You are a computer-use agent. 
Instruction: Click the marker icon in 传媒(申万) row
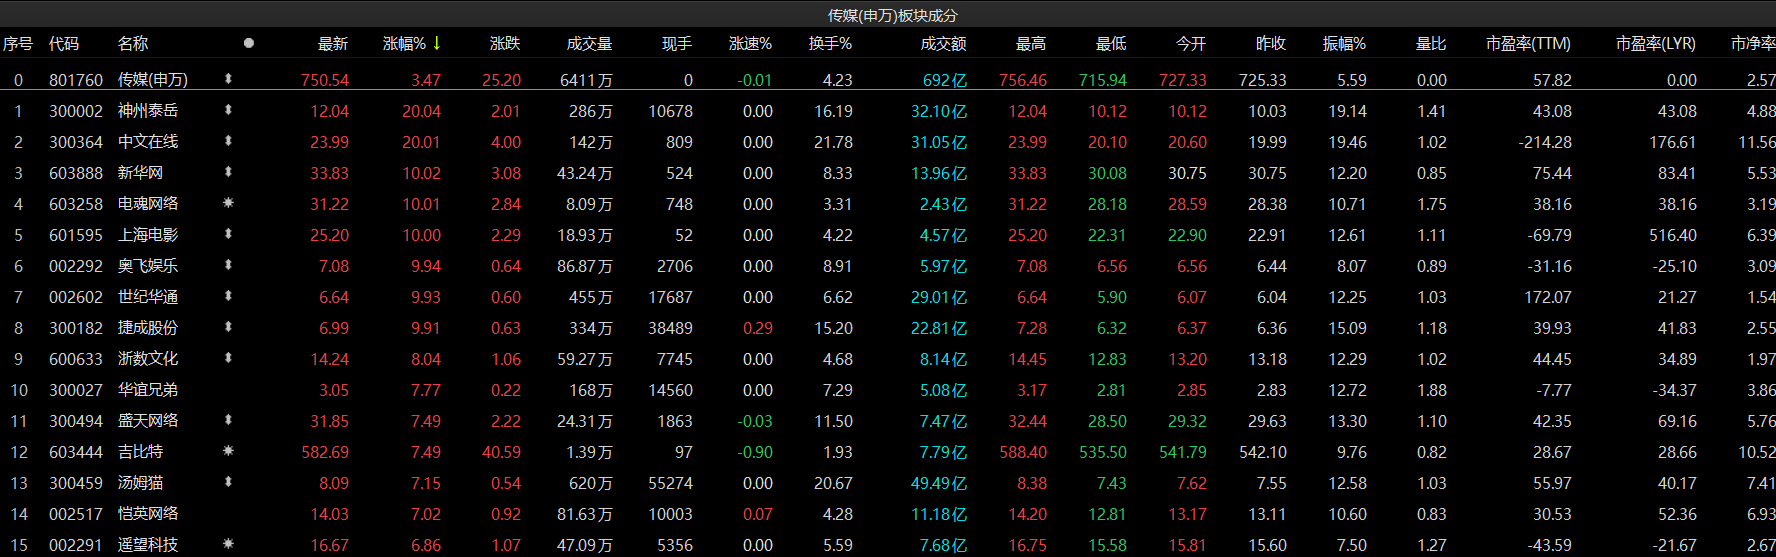coord(228,78)
